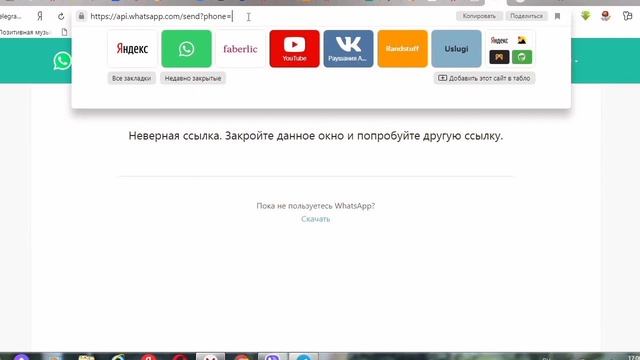Screen dimensions: 640x360
Task: Click the Поделиться button in the address bar
Action: [527, 16]
